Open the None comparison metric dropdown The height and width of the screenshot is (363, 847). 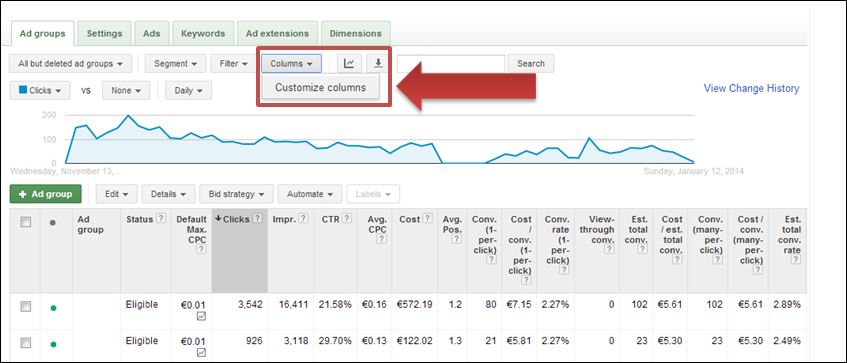tap(126, 90)
